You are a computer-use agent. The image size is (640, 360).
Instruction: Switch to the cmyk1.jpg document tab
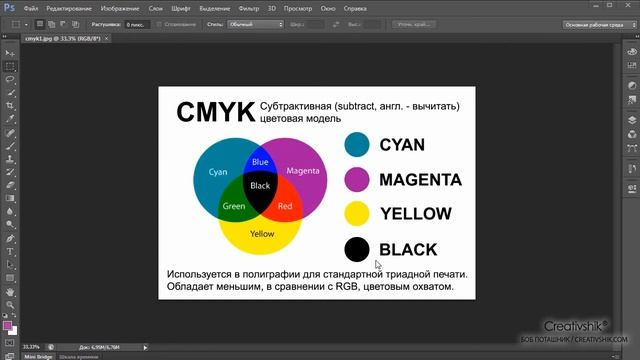[63, 38]
